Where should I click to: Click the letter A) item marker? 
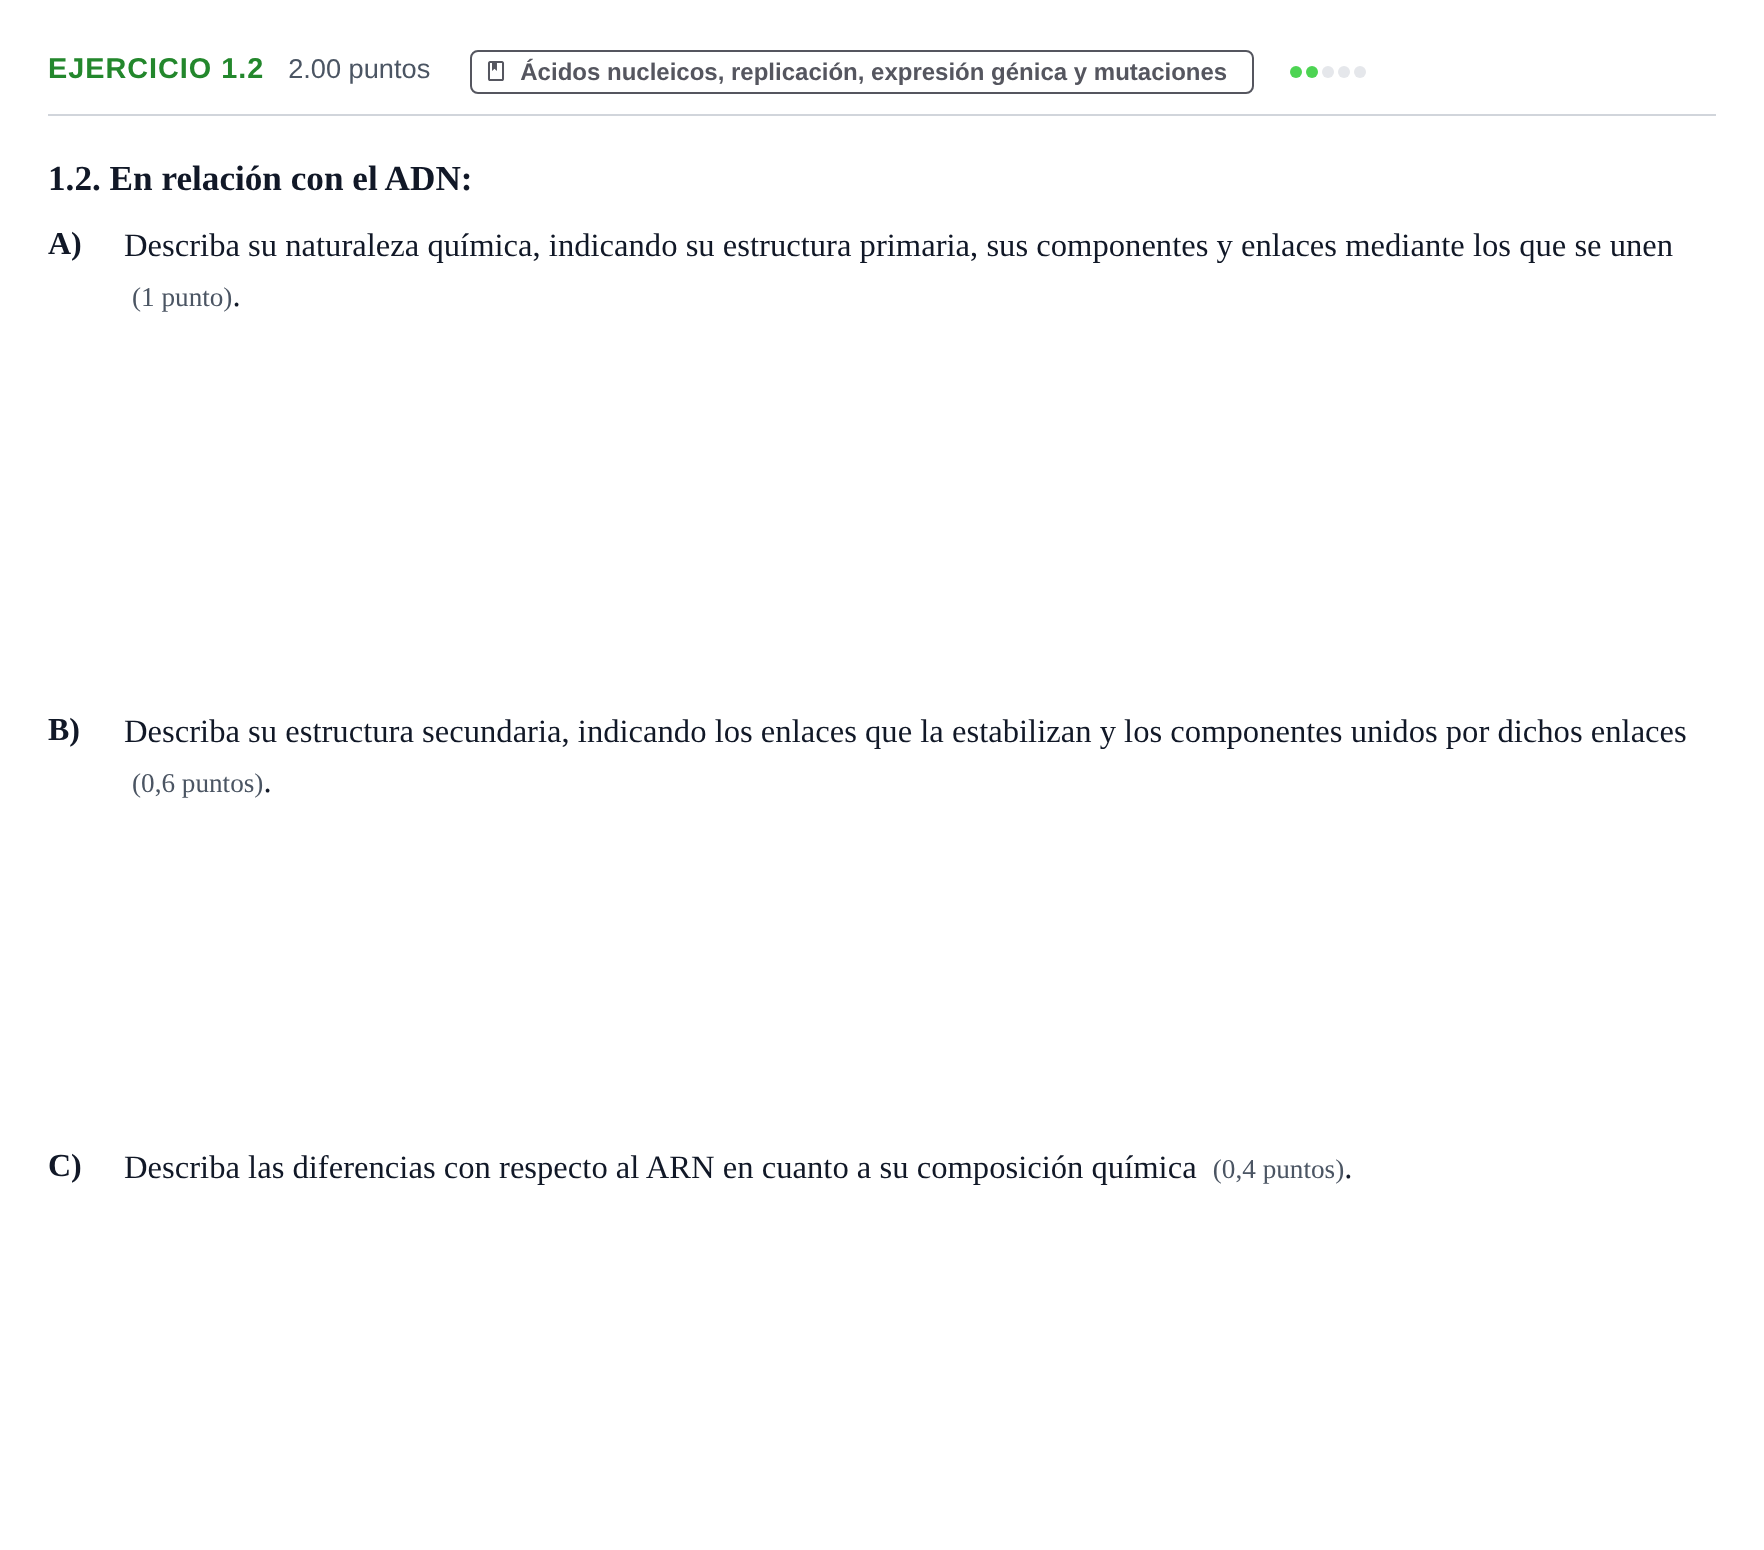[65, 244]
